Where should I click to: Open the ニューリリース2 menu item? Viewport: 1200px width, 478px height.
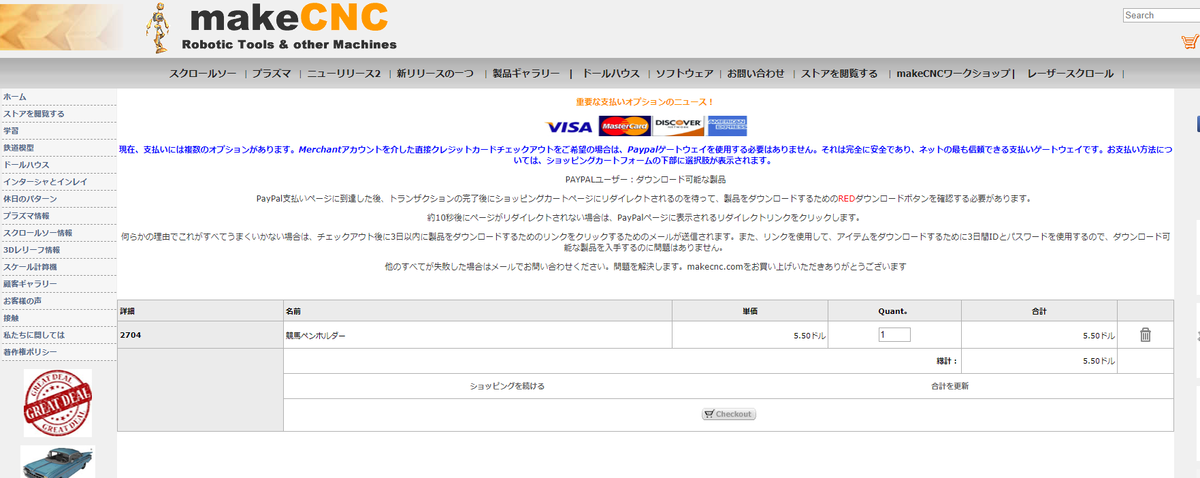[343, 73]
